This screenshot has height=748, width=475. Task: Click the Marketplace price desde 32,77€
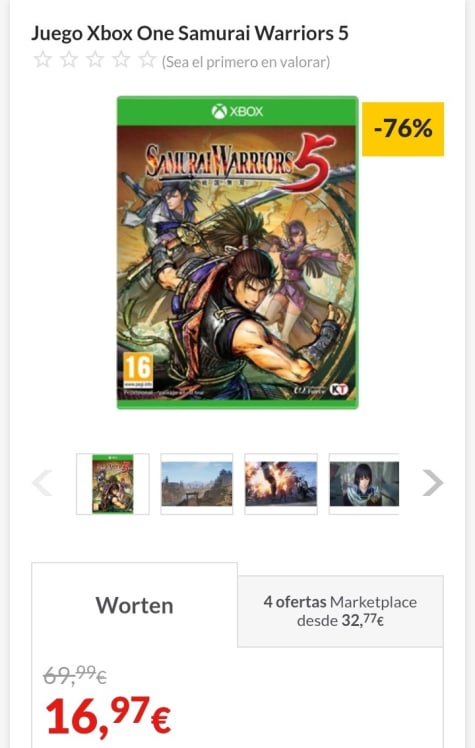(341, 621)
